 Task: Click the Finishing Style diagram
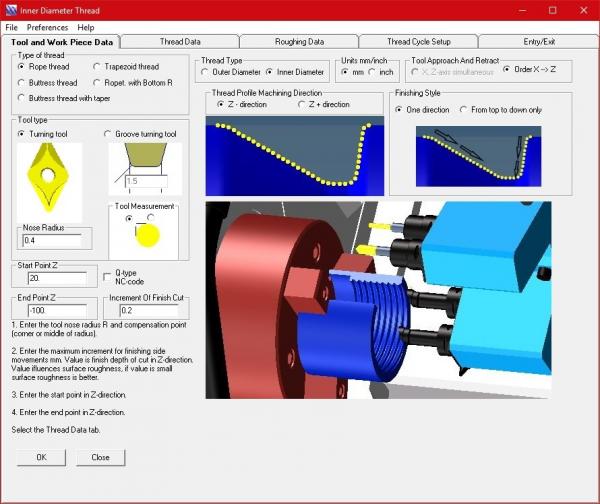(479, 154)
